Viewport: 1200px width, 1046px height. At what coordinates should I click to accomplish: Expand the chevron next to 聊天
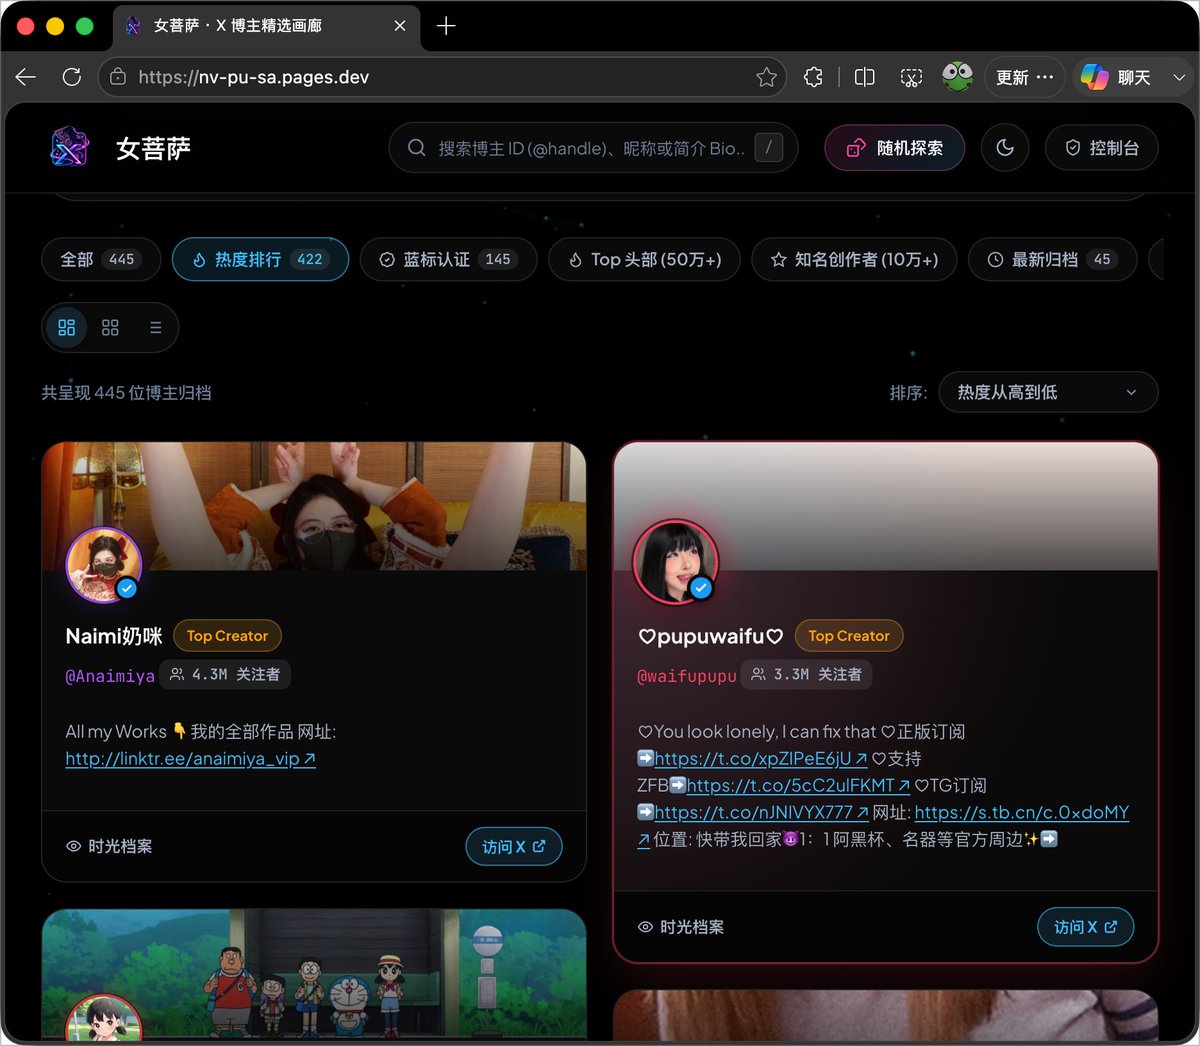pos(1179,77)
